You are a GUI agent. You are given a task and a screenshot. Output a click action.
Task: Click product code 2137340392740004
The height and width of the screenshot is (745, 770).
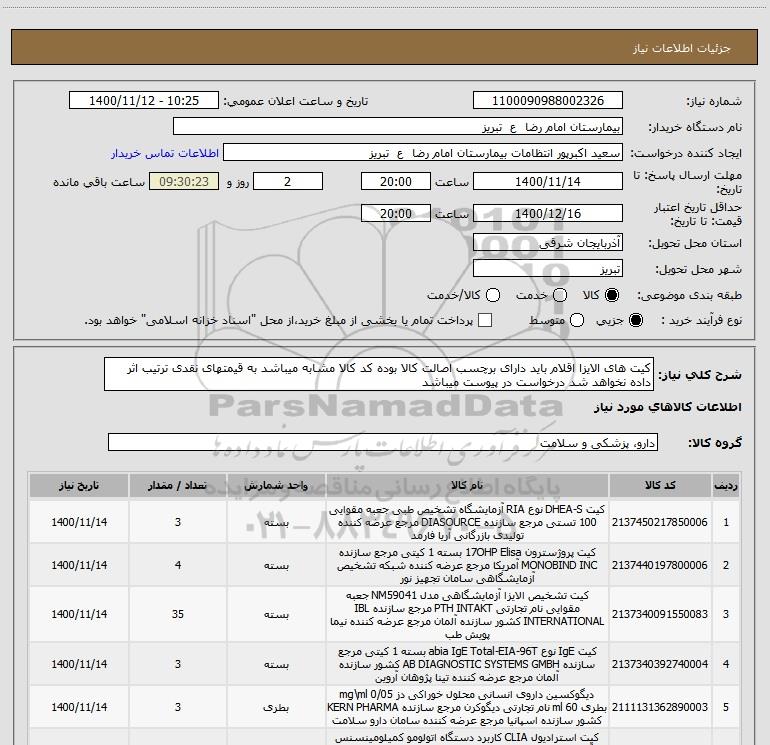point(660,664)
